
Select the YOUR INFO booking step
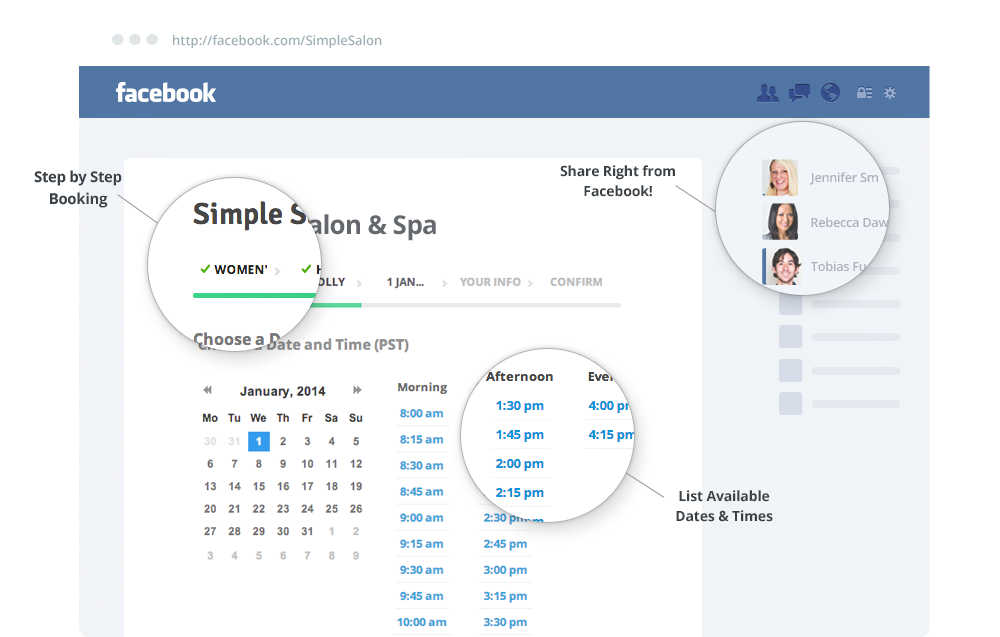pos(490,282)
